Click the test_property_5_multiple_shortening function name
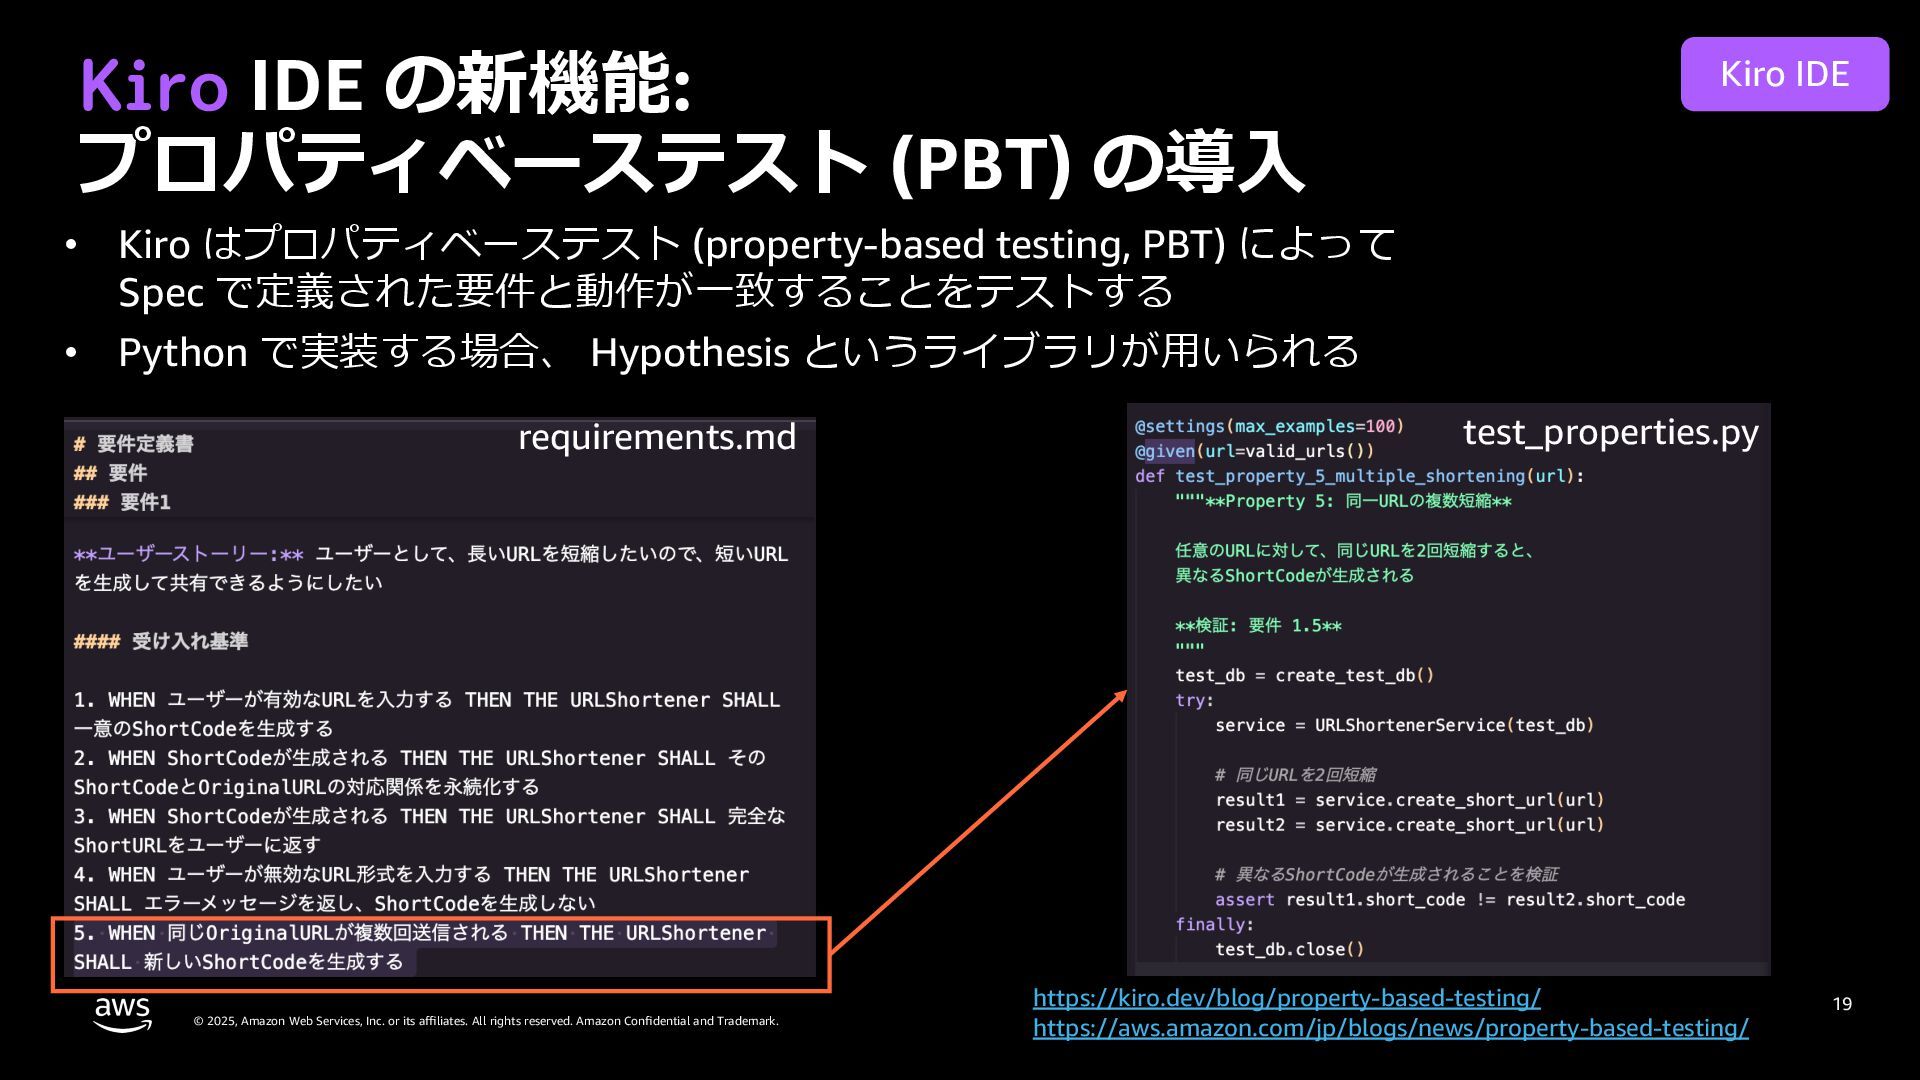Viewport: 1920px width, 1080px height. tap(1350, 477)
